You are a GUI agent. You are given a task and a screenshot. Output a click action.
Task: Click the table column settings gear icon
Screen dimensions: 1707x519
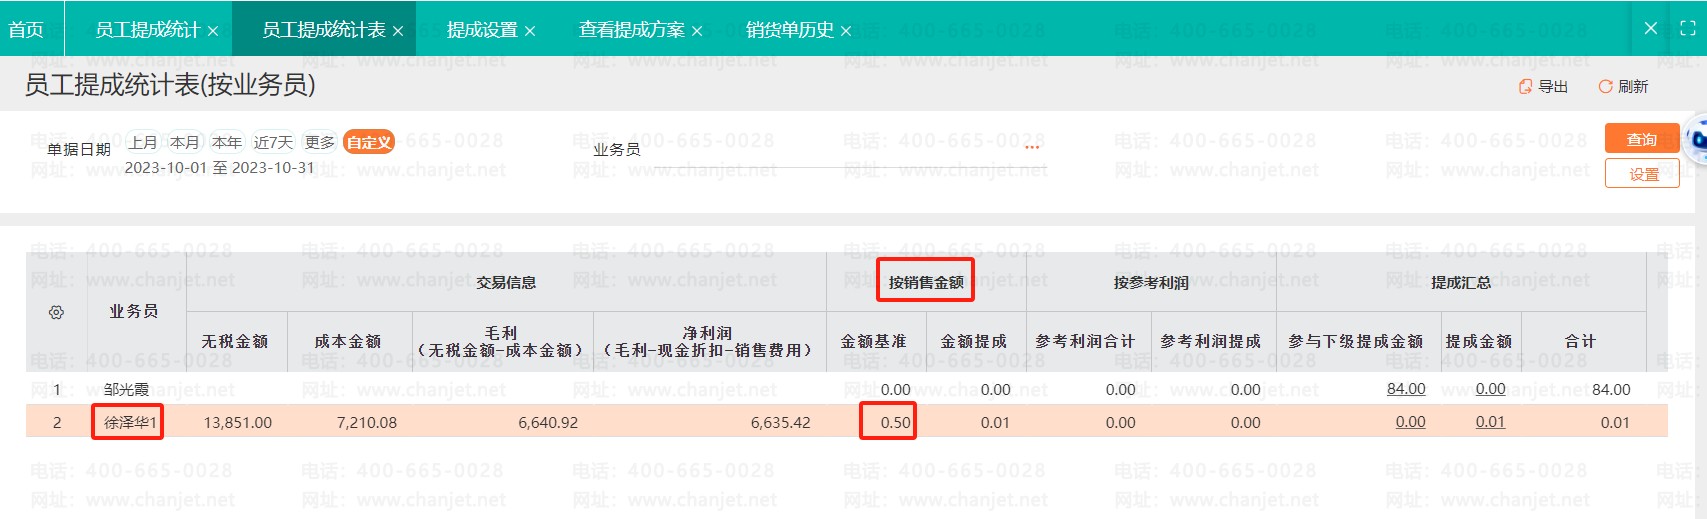point(56,312)
